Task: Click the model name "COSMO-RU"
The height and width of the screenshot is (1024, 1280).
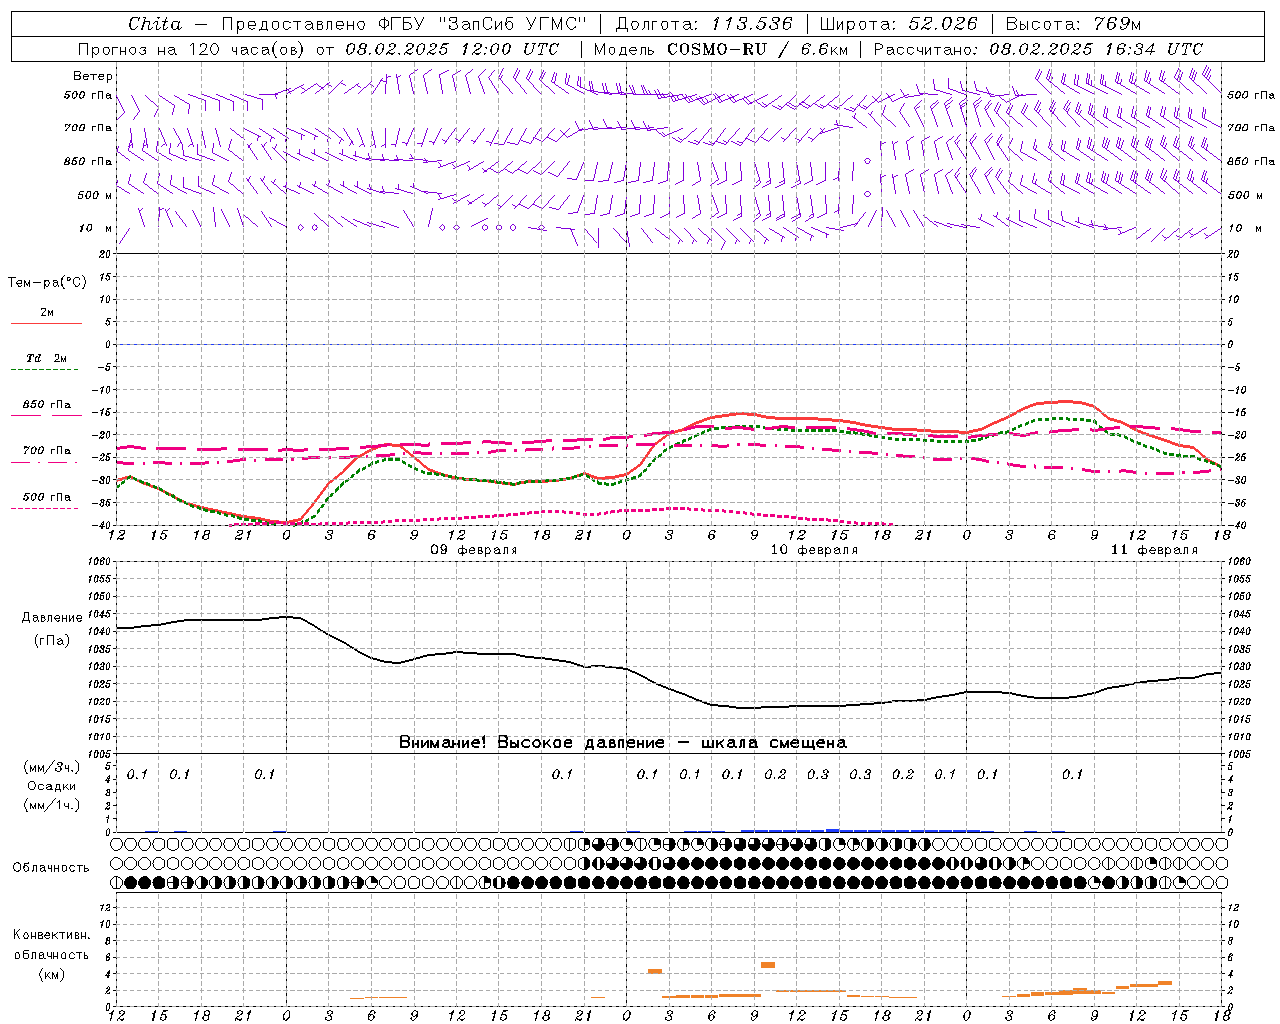Action: coord(717,49)
